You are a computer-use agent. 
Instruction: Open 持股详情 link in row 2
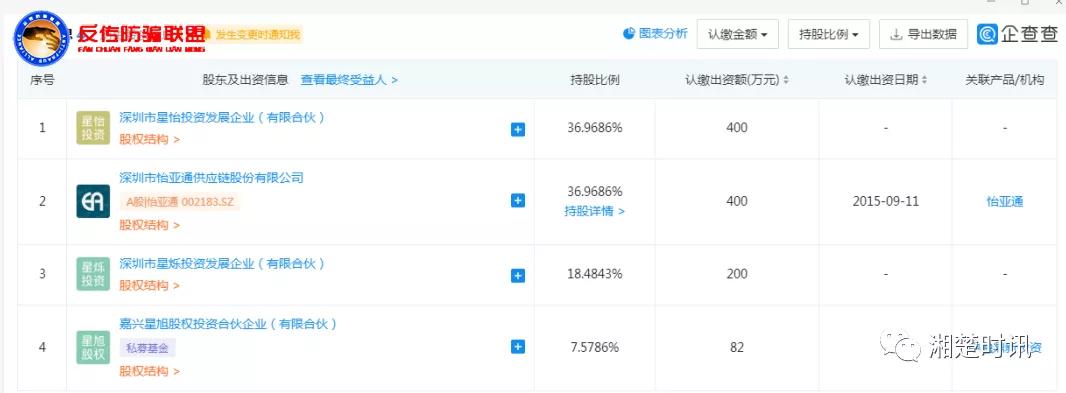pos(594,211)
